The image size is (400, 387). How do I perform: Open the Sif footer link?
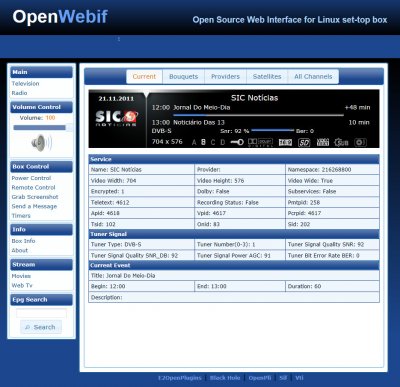[283, 378]
